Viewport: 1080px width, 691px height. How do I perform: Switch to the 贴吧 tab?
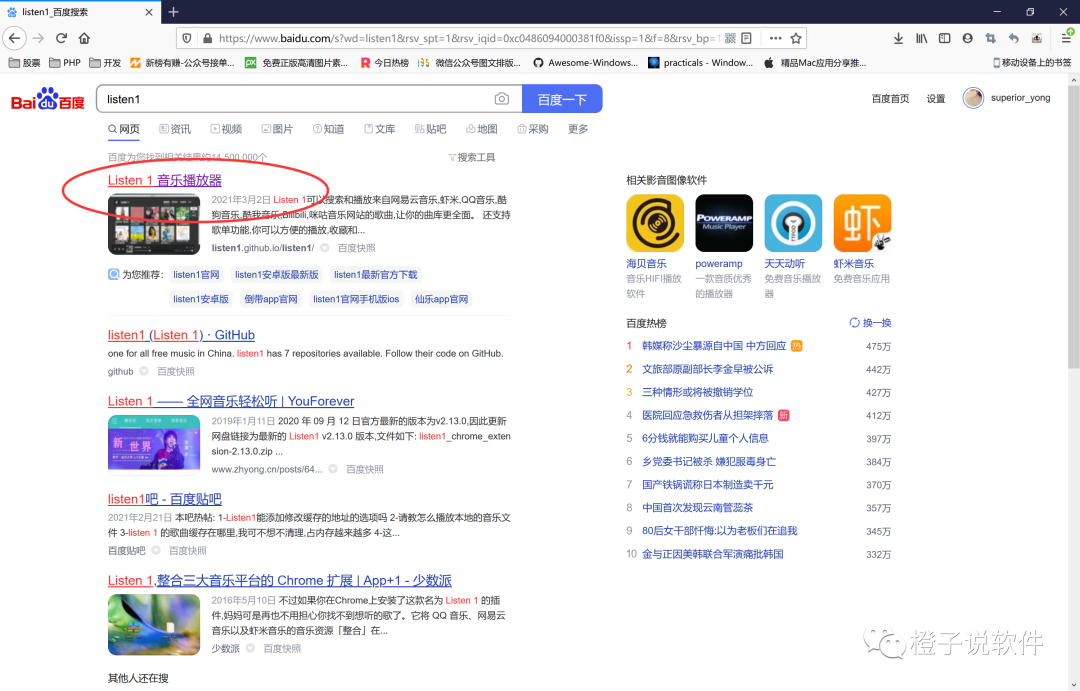click(x=430, y=129)
